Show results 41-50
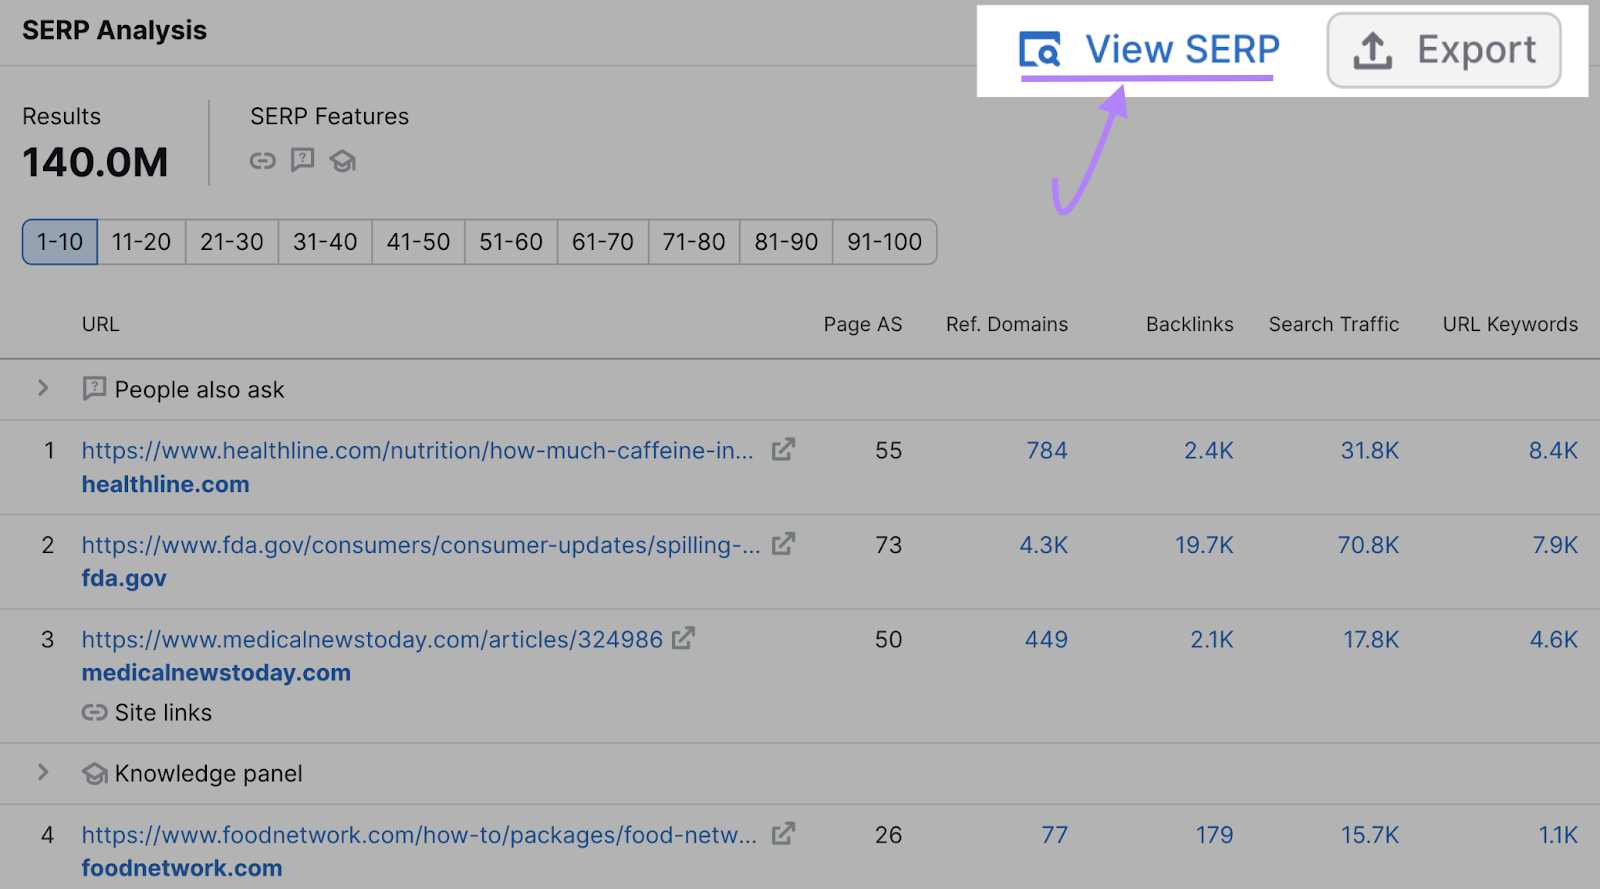1600x889 pixels. coord(418,242)
